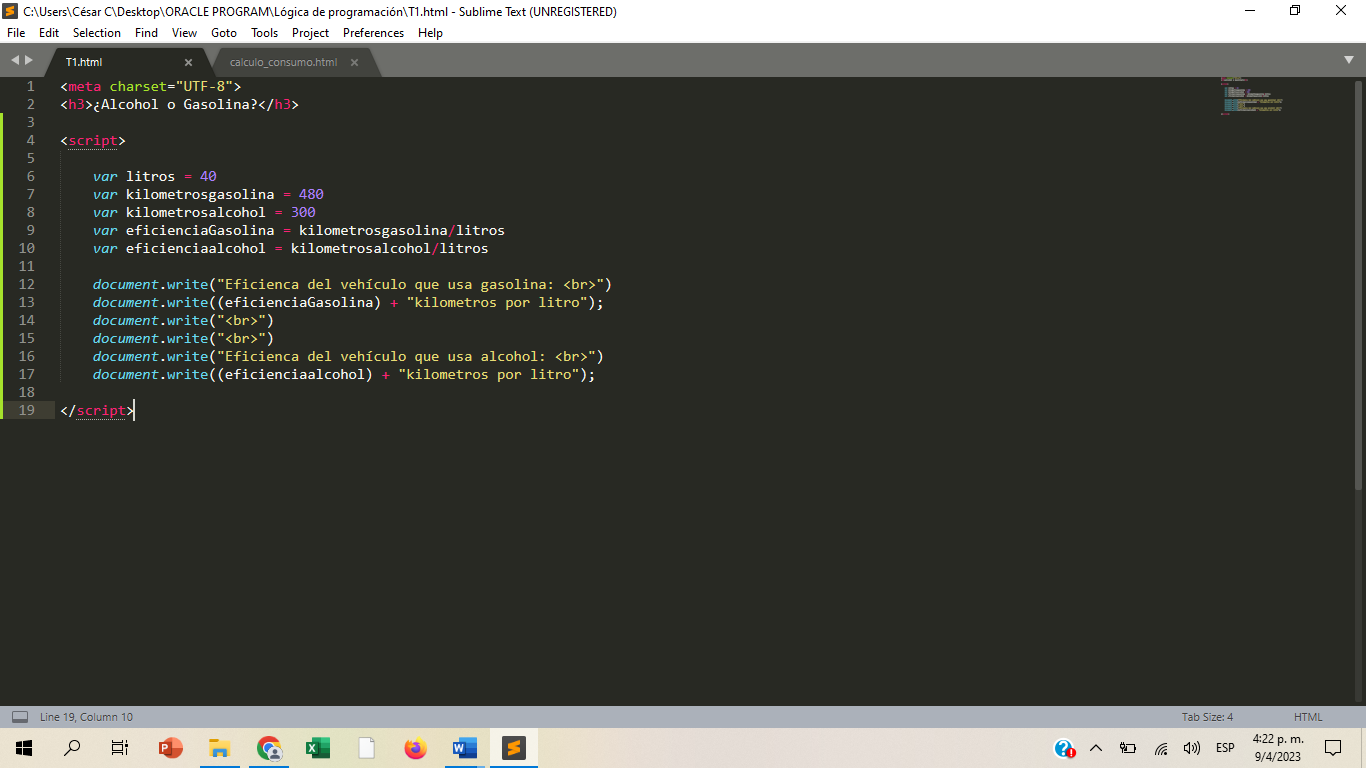Screen dimensions: 1366x768
Task: Click line number 12 in gutter
Action: click(26, 284)
